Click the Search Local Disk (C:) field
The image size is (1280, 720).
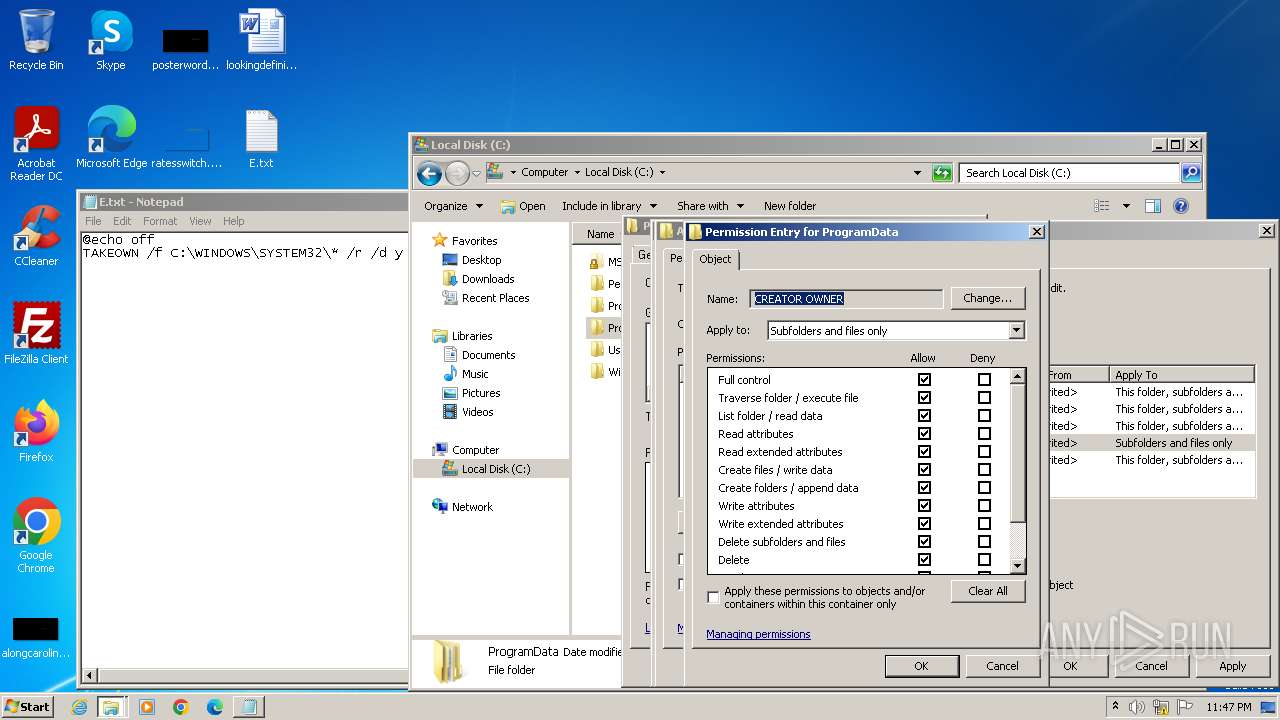pos(1069,173)
